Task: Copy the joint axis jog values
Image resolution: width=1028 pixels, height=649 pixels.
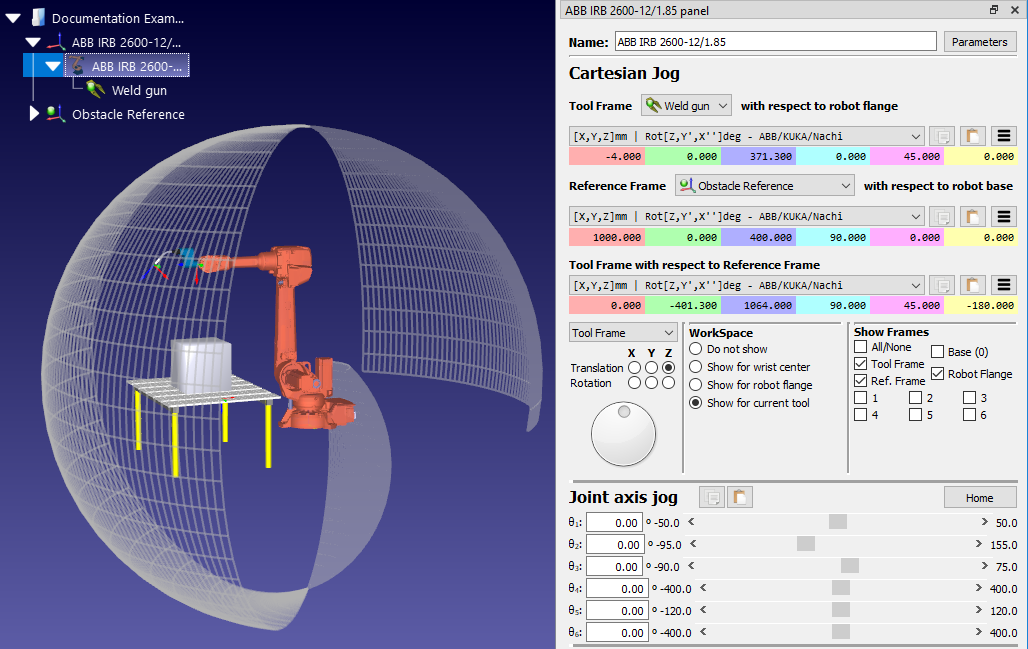Action: [x=711, y=497]
